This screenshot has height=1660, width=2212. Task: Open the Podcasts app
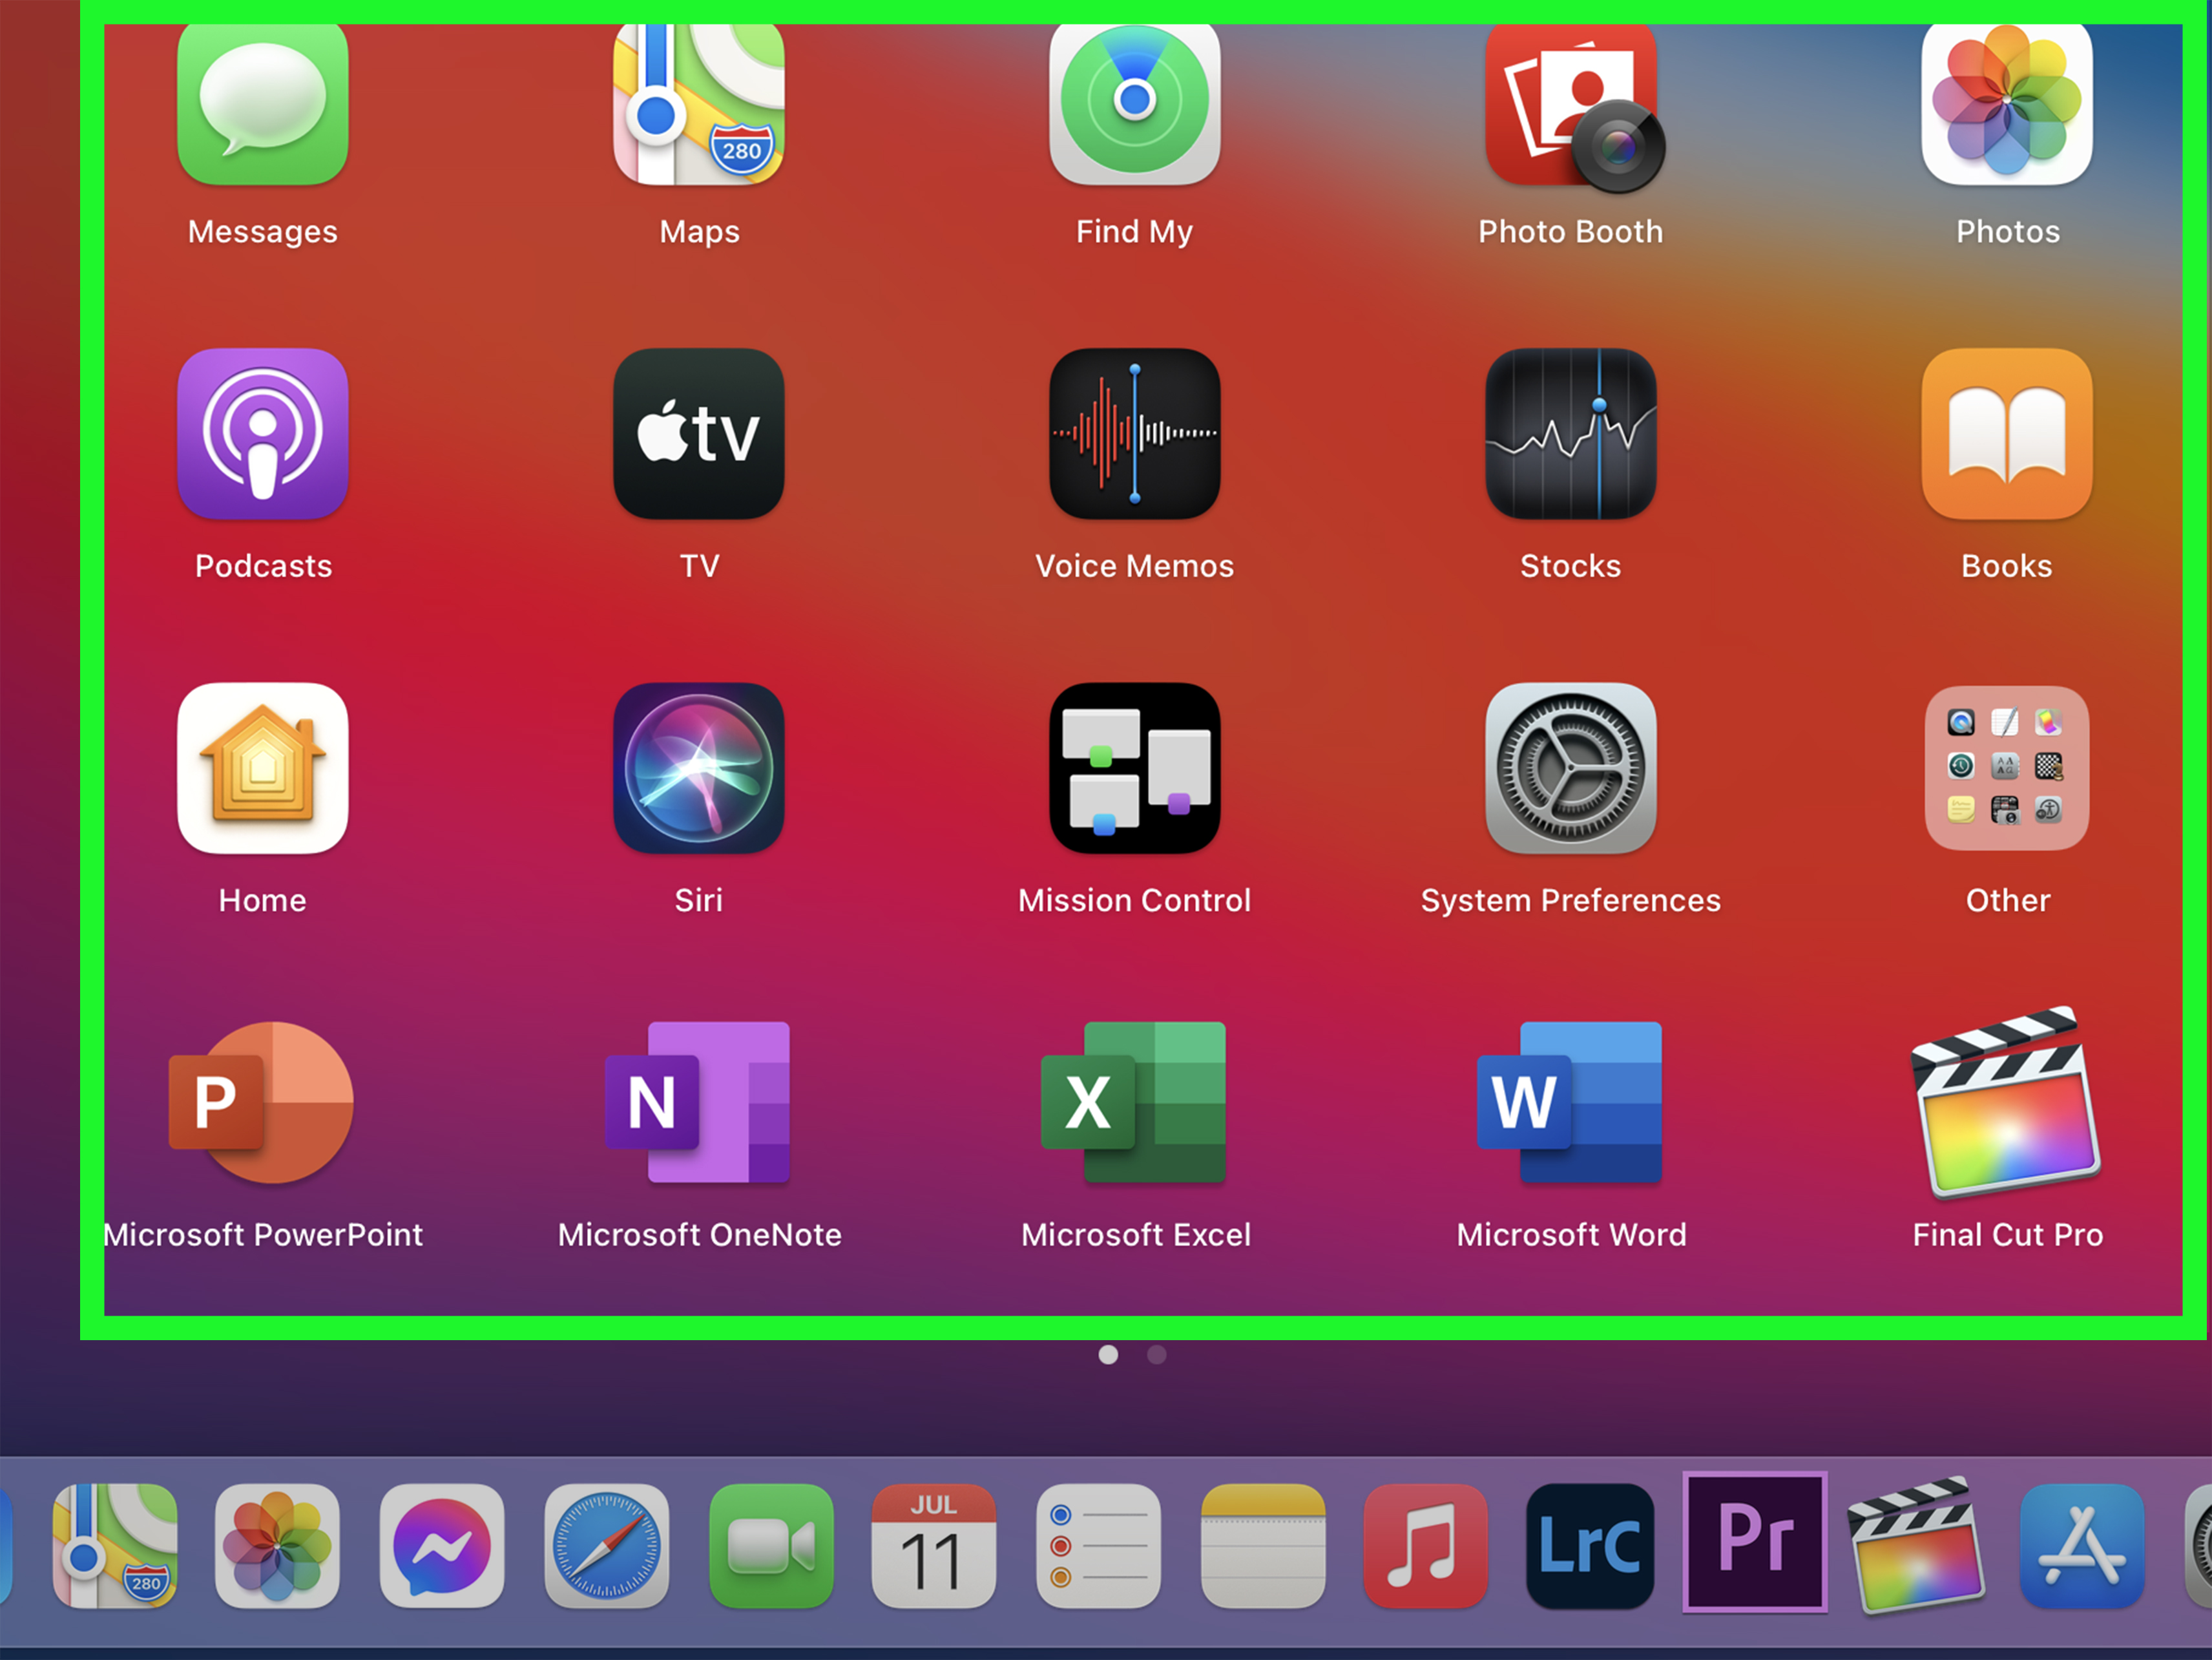(x=263, y=433)
